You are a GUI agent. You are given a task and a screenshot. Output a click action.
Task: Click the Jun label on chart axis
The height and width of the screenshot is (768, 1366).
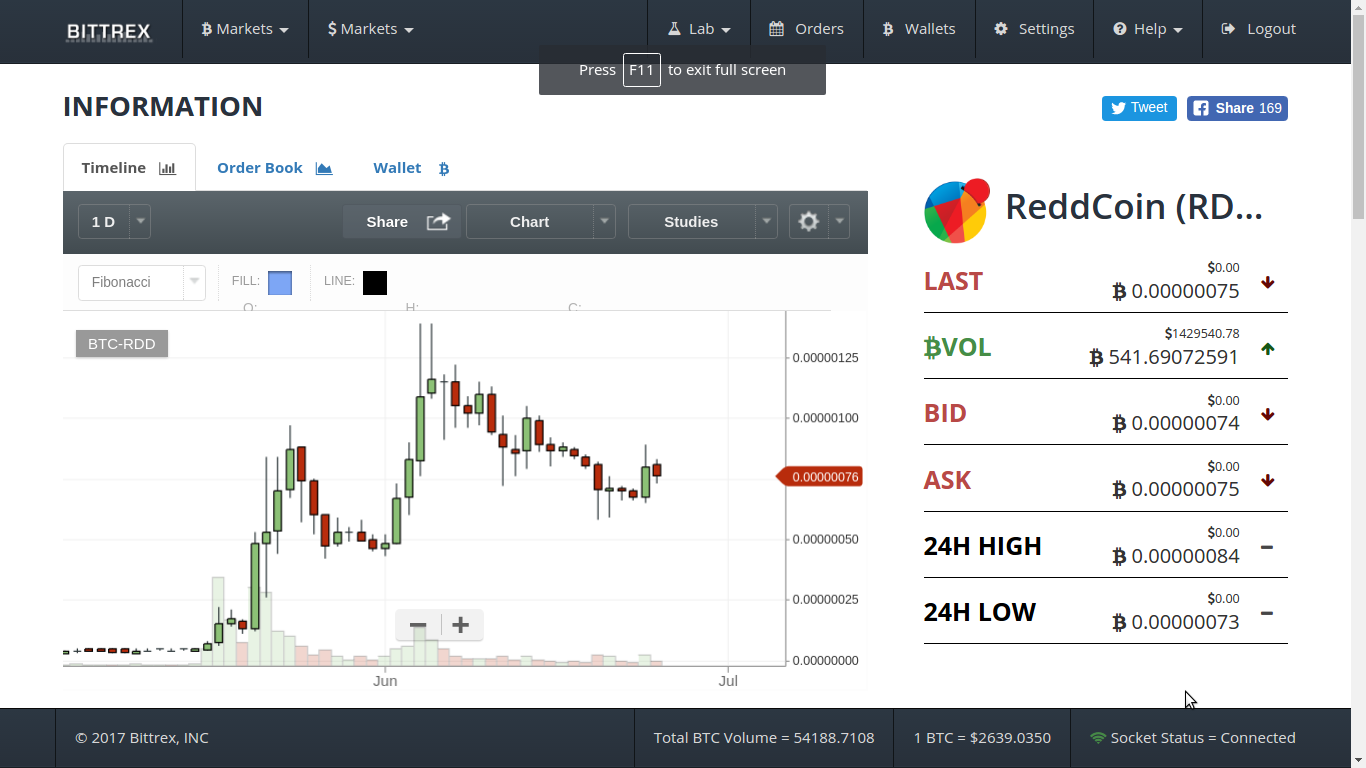coord(385,681)
